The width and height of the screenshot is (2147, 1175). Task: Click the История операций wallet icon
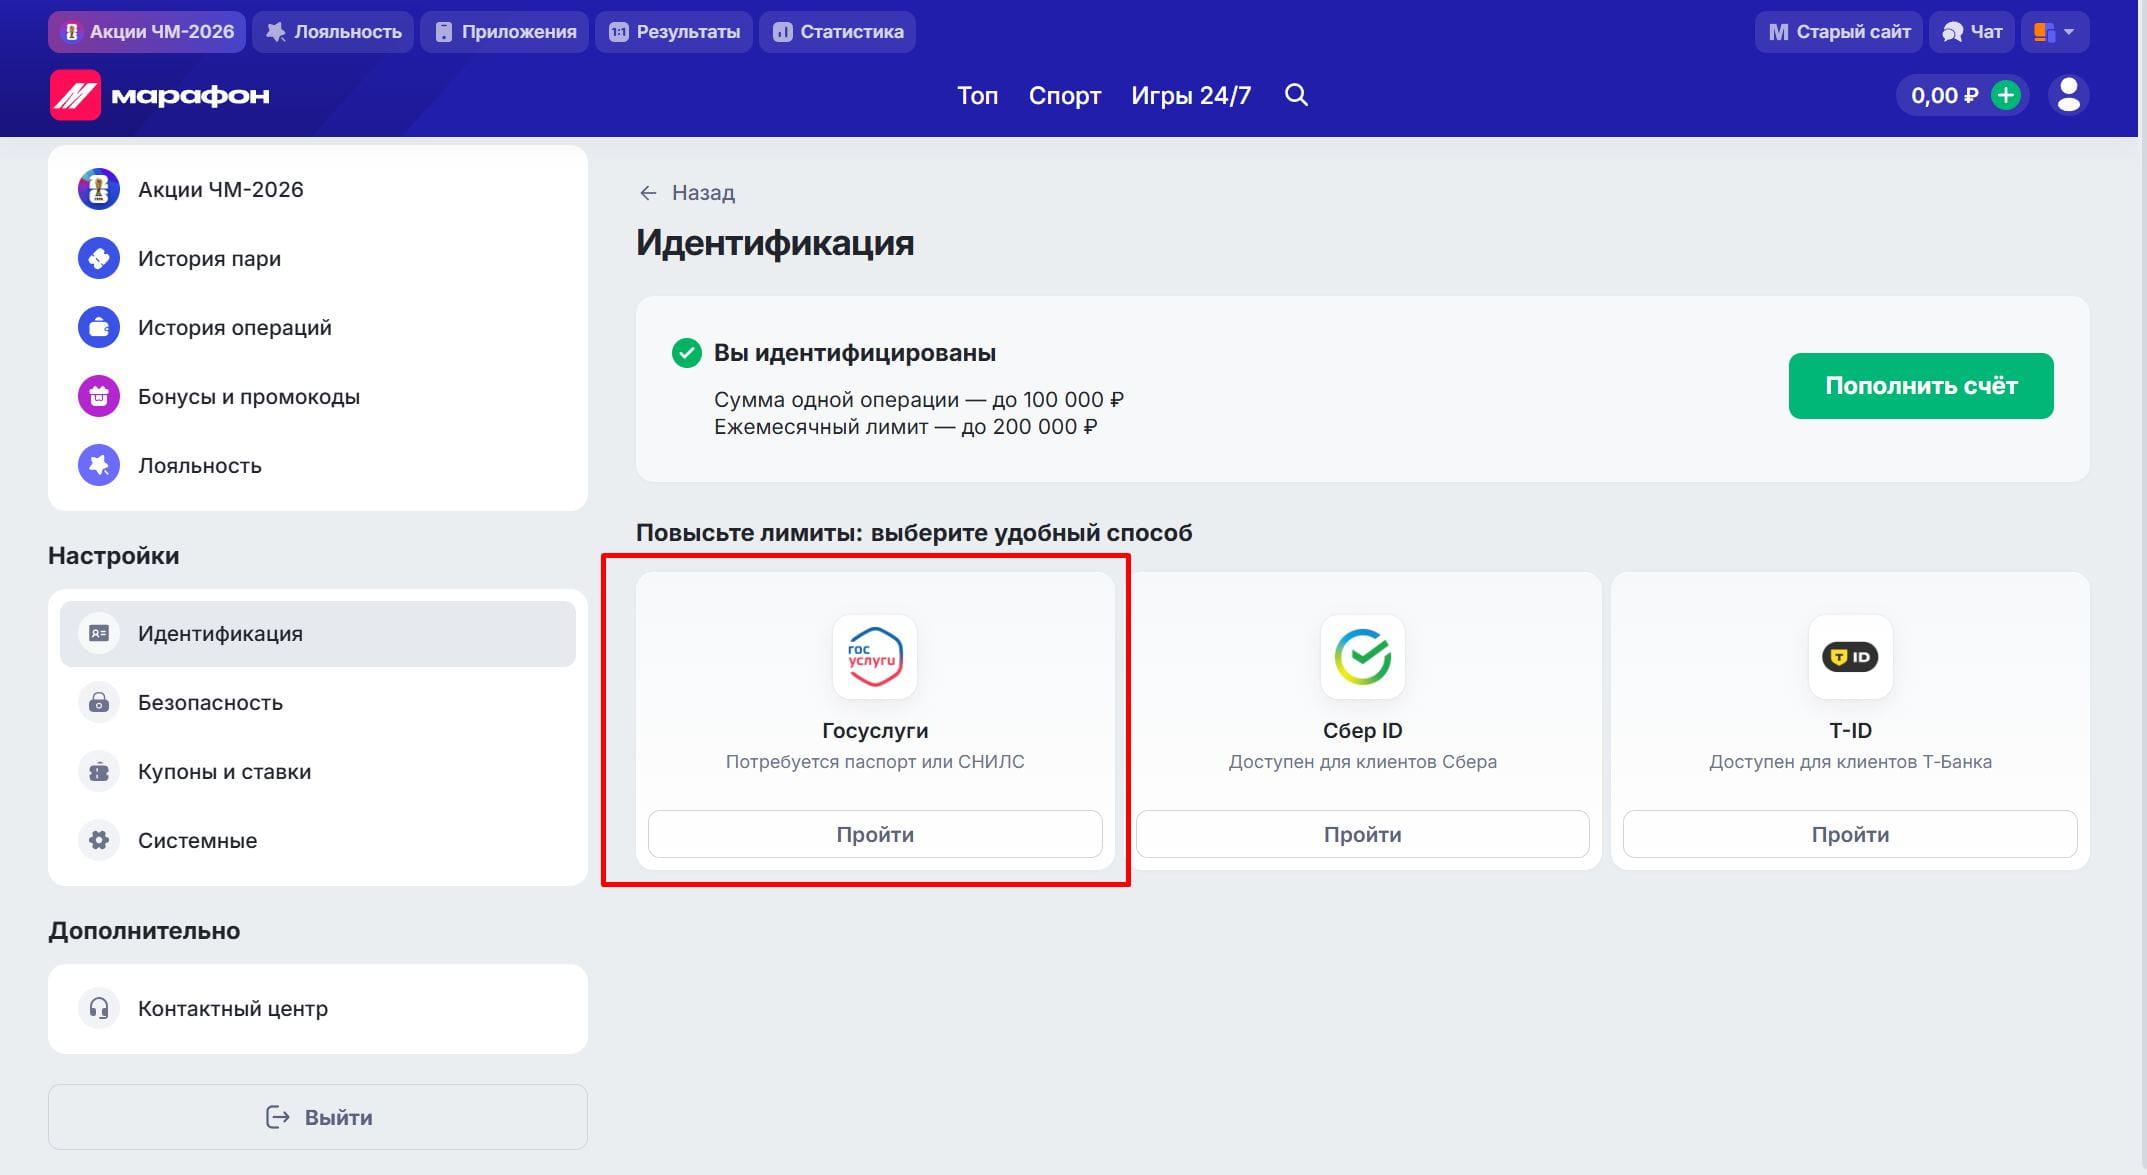point(99,327)
